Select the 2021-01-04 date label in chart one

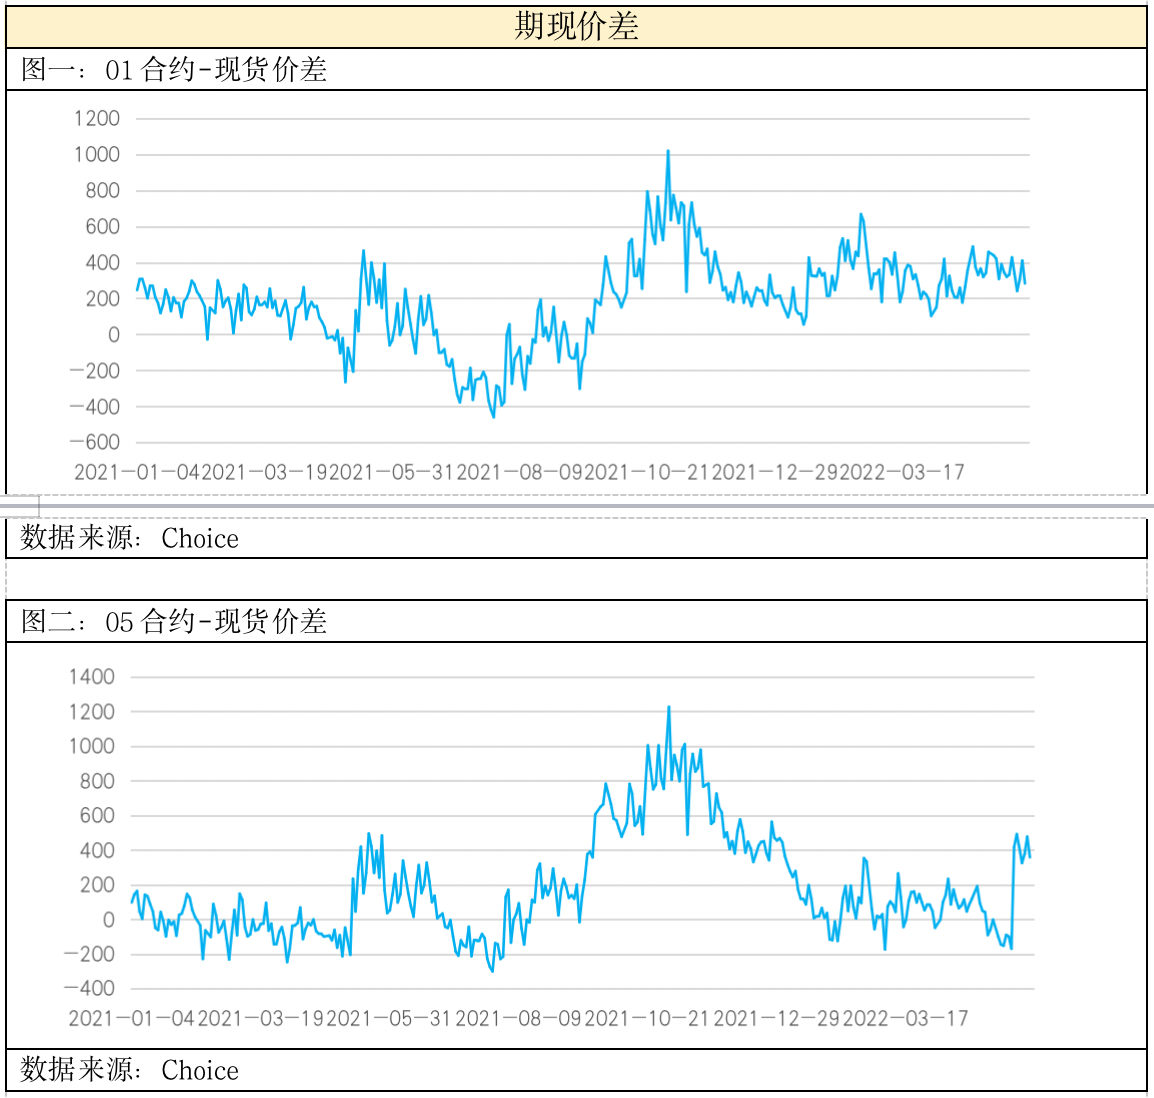click(137, 472)
